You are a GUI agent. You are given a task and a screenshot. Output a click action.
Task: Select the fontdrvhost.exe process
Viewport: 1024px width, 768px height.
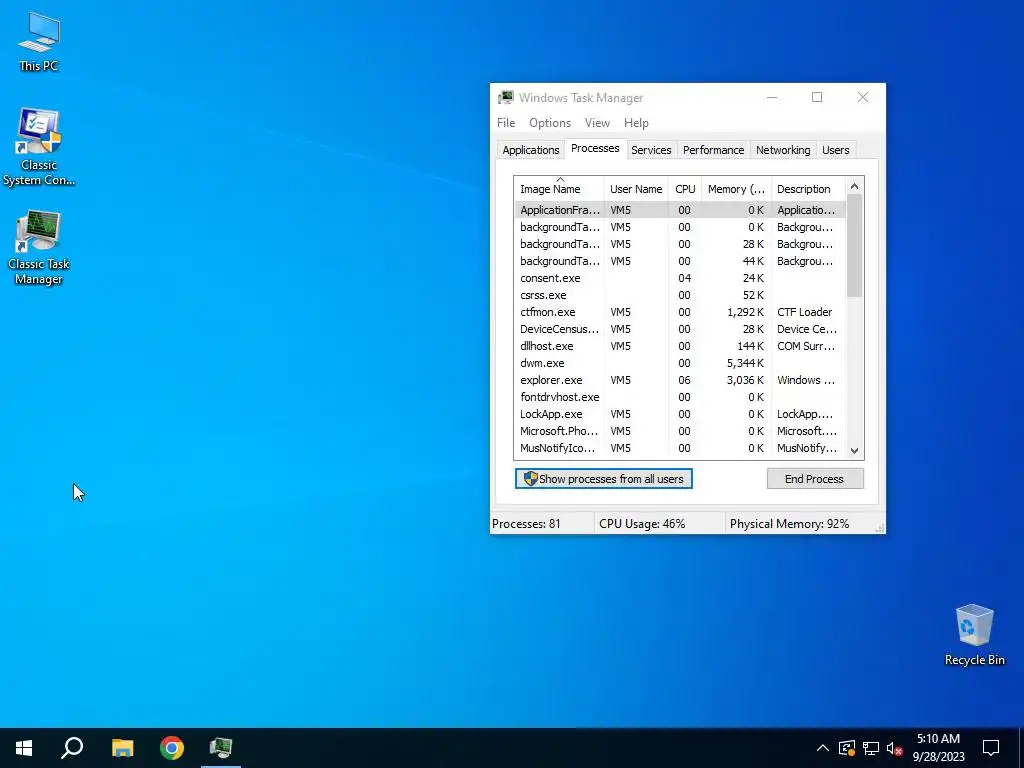679,397
